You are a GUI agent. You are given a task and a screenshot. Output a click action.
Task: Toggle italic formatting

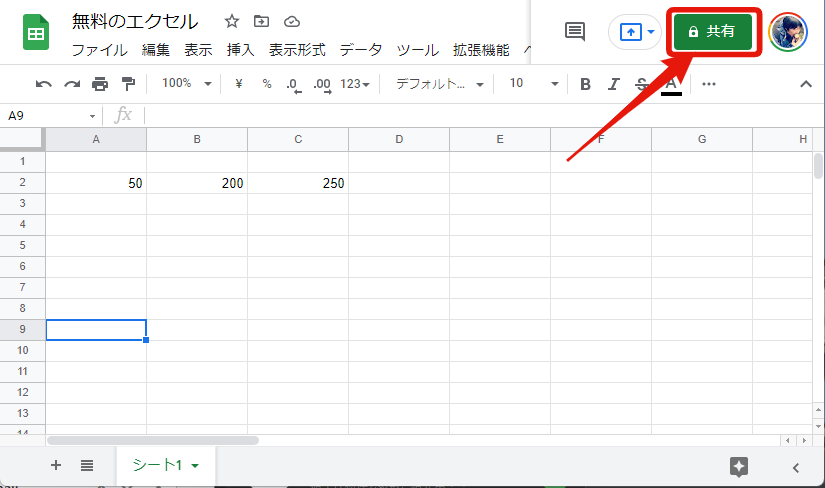[614, 84]
